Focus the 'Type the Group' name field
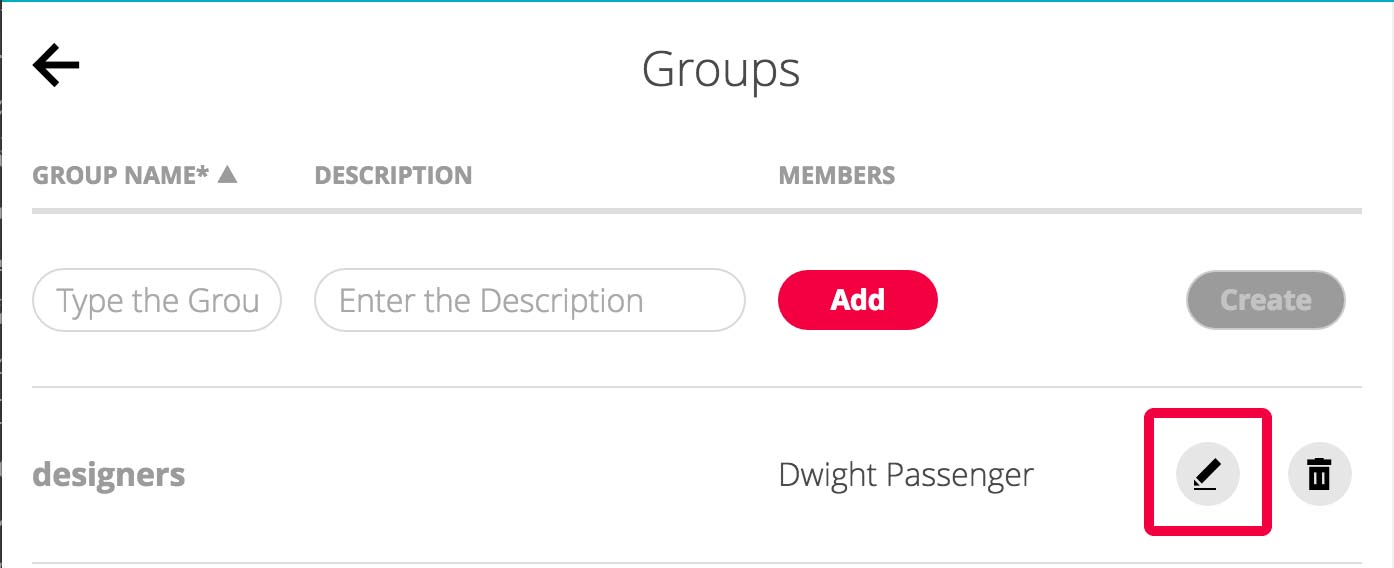 [x=157, y=300]
